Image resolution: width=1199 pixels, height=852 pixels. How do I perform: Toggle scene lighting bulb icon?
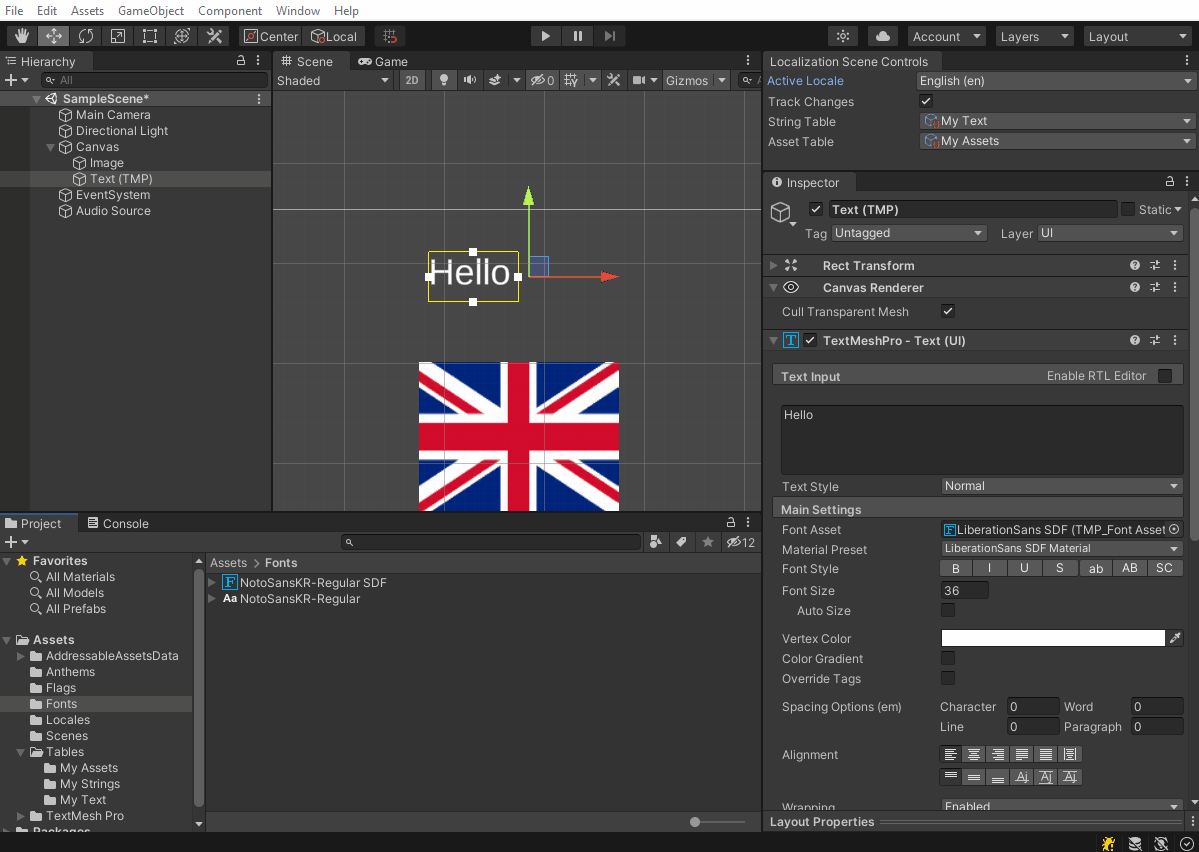tap(444, 81)
